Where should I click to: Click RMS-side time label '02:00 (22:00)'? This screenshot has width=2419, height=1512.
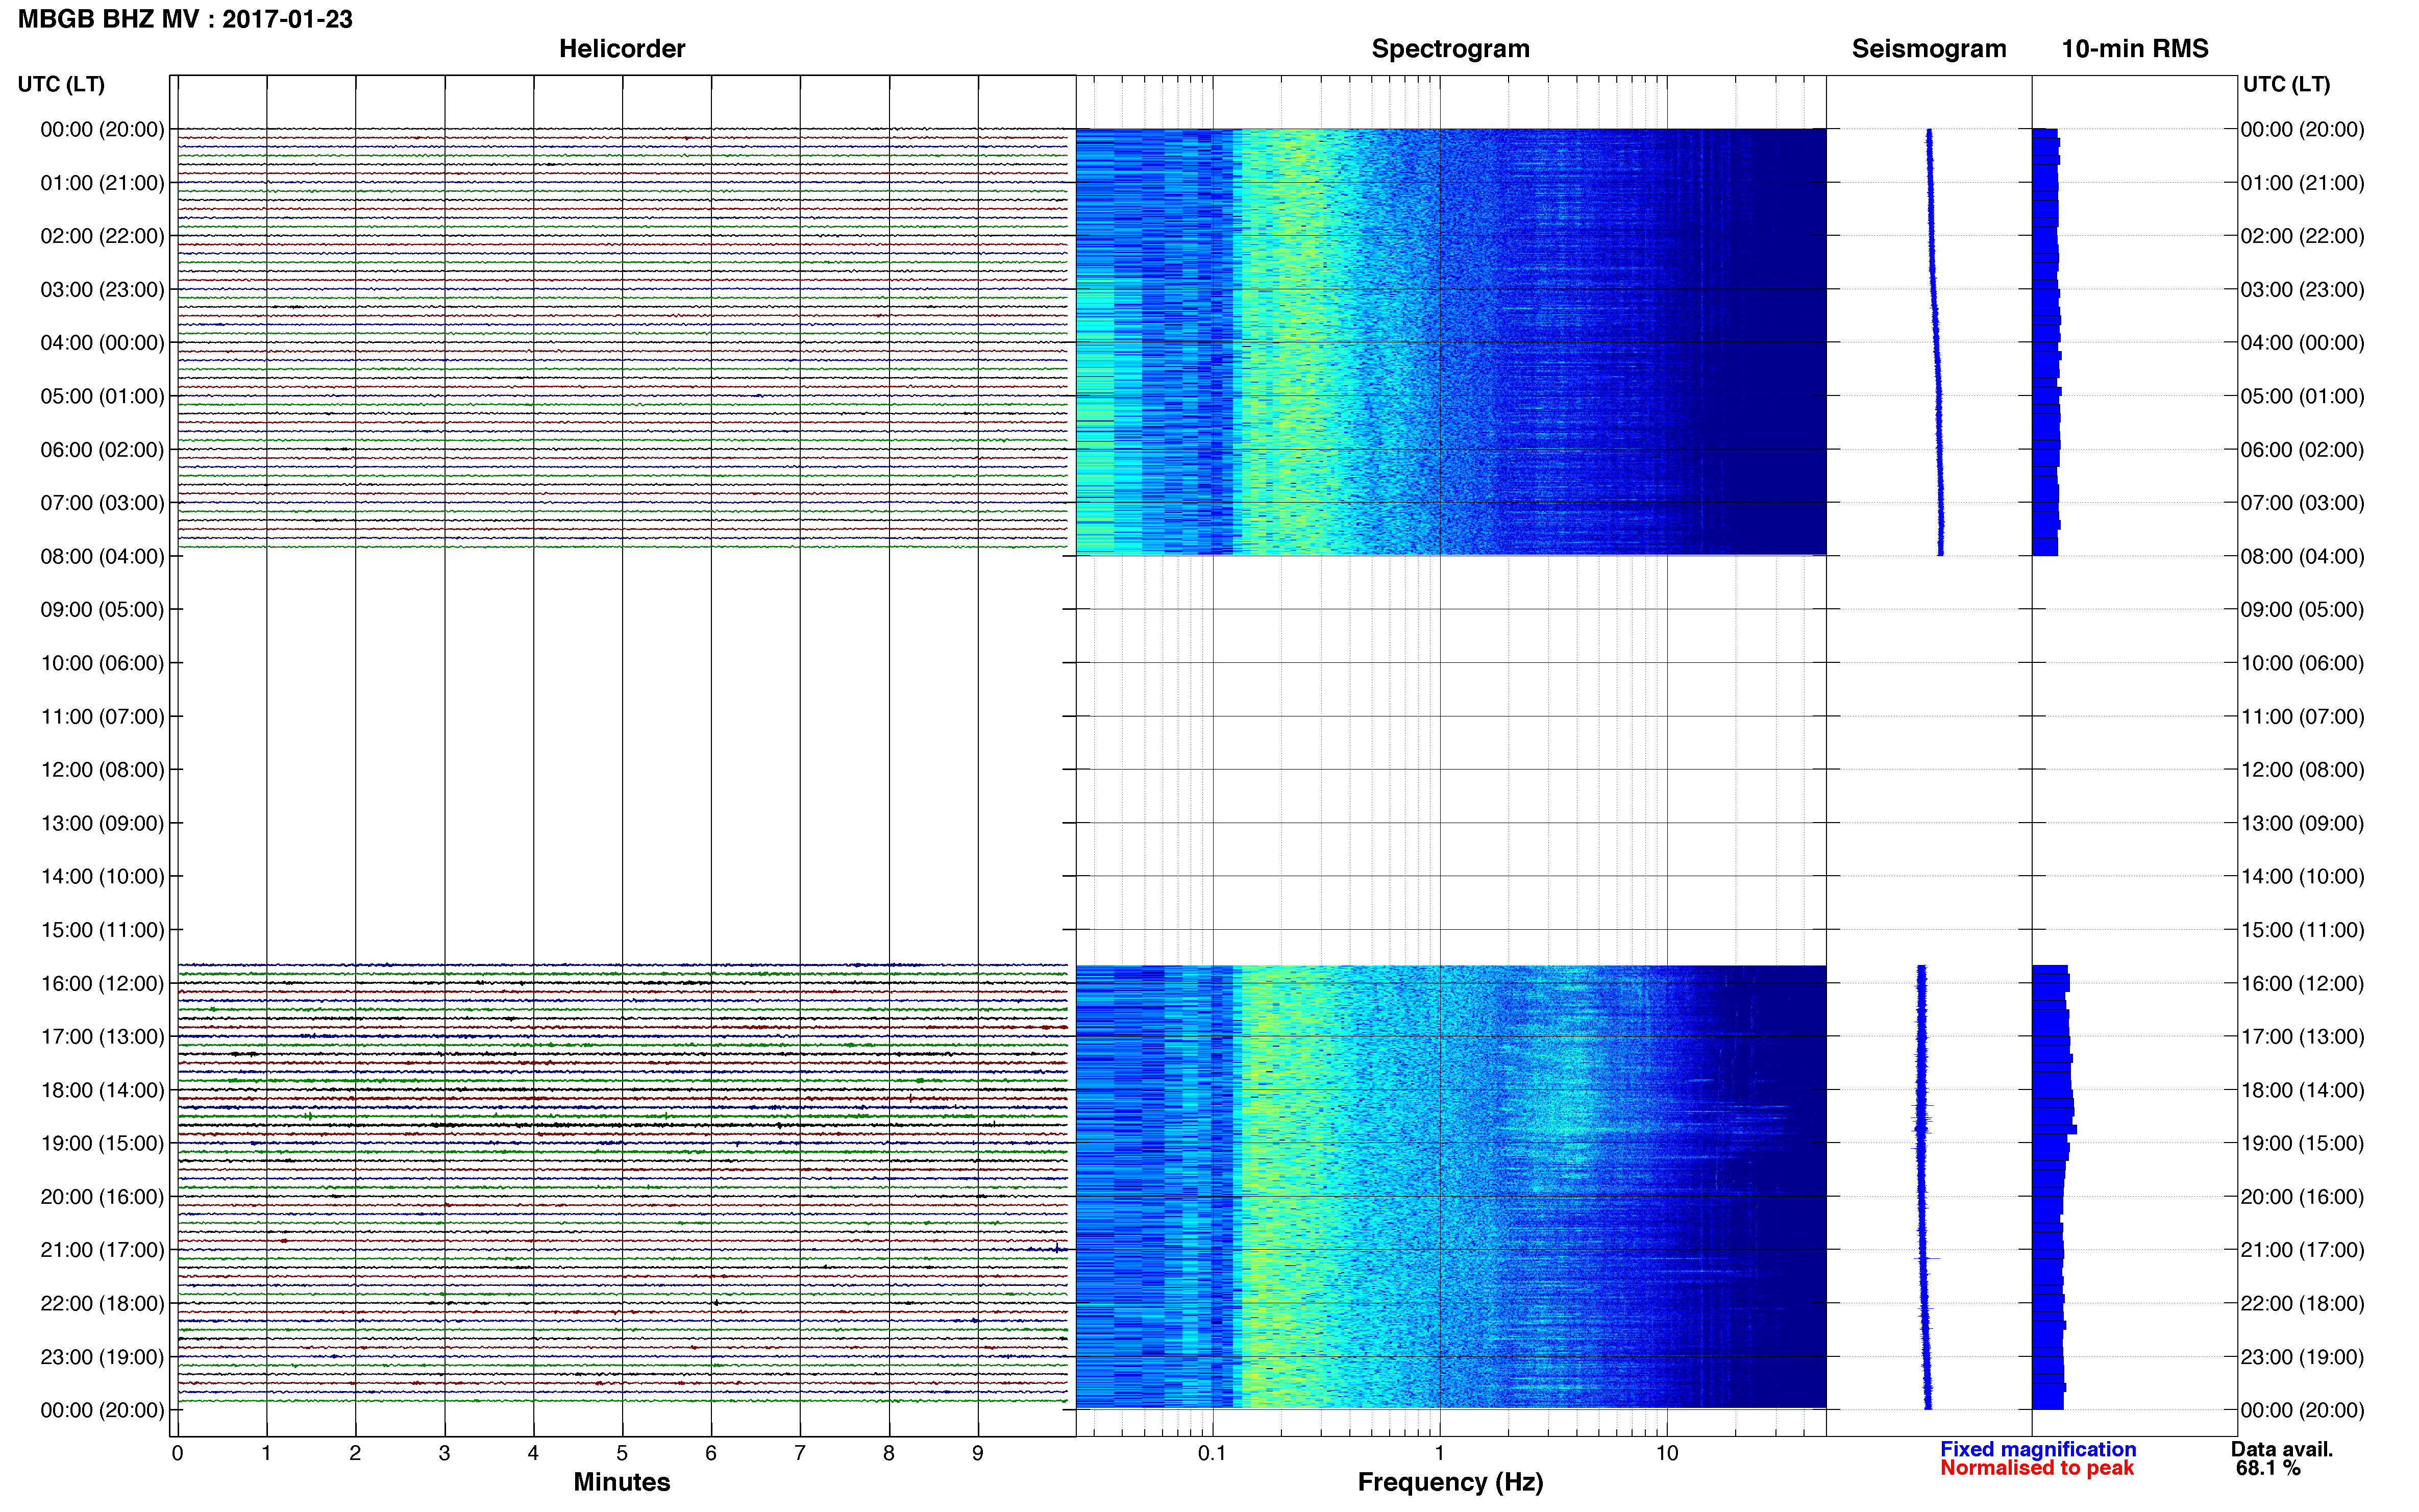pos(2302,236)
